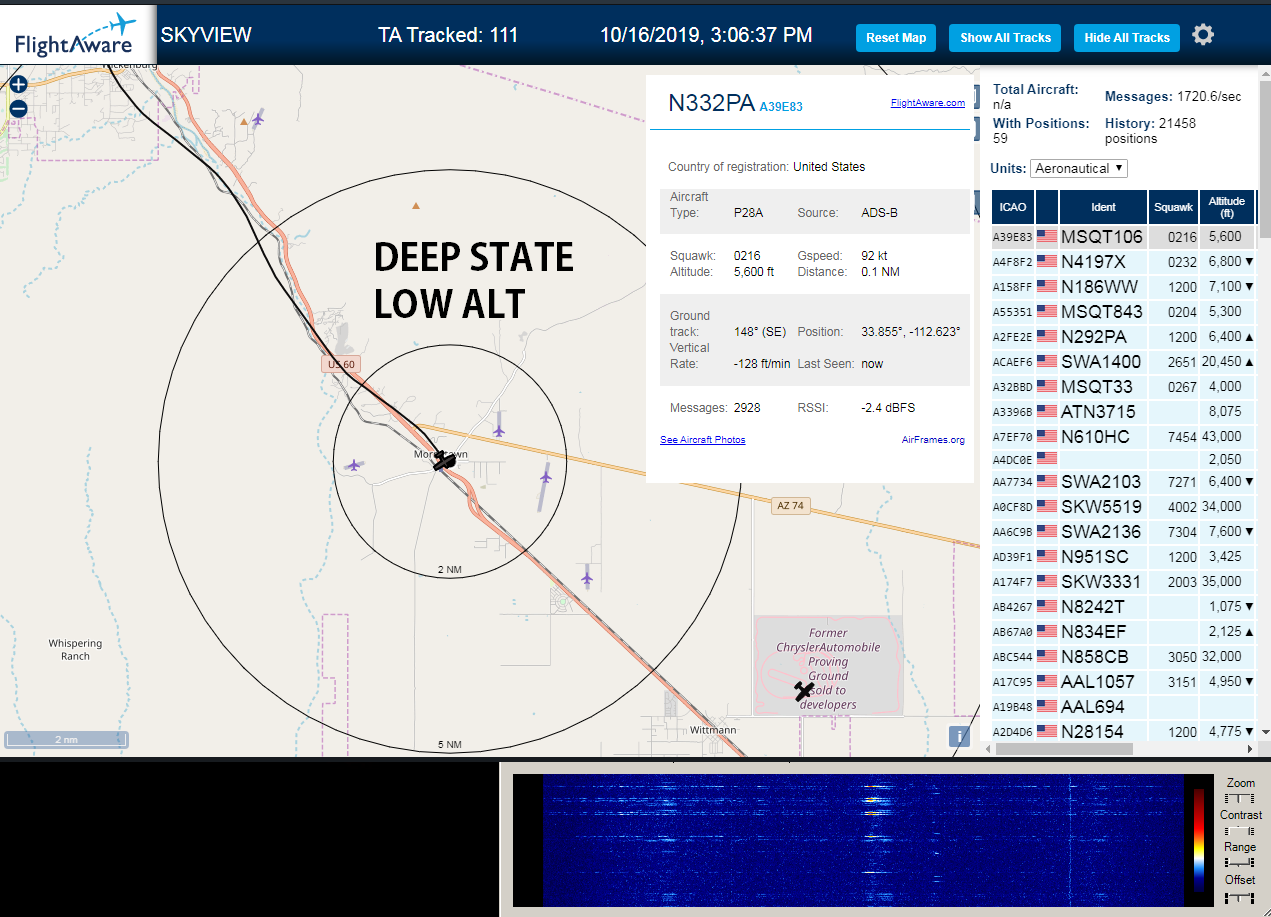Select the N951SC aircraft row

point(1123,557)
